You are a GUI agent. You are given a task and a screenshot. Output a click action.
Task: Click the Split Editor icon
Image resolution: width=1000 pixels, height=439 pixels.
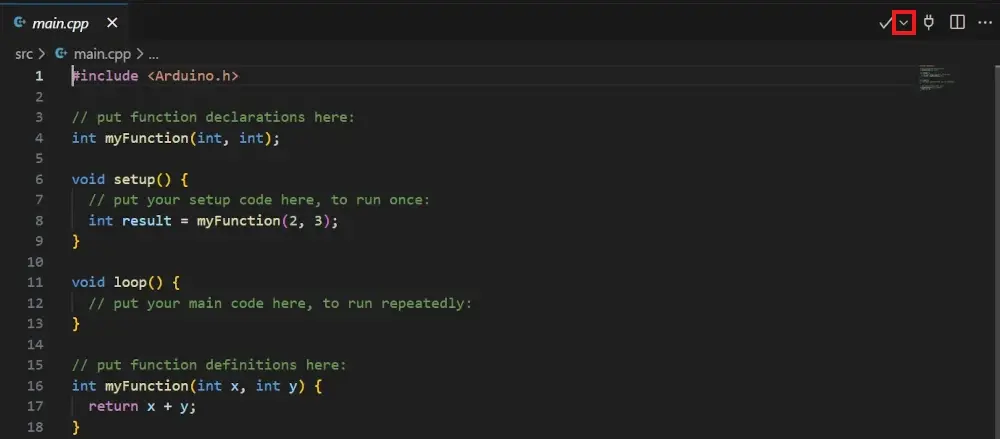coord(957,22)
